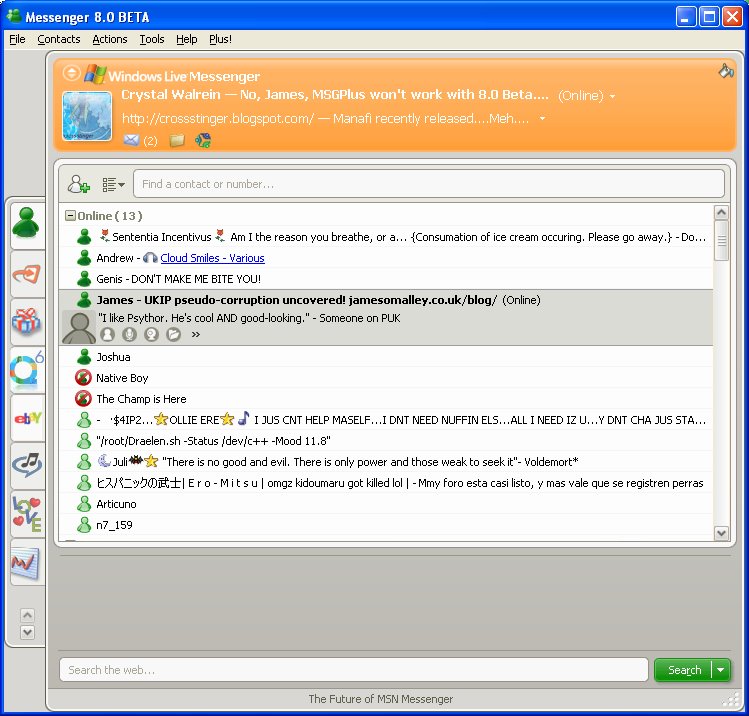Click the headphones icon next to Andrew
This screenshot has width=749, height=716.
point(150,258)
